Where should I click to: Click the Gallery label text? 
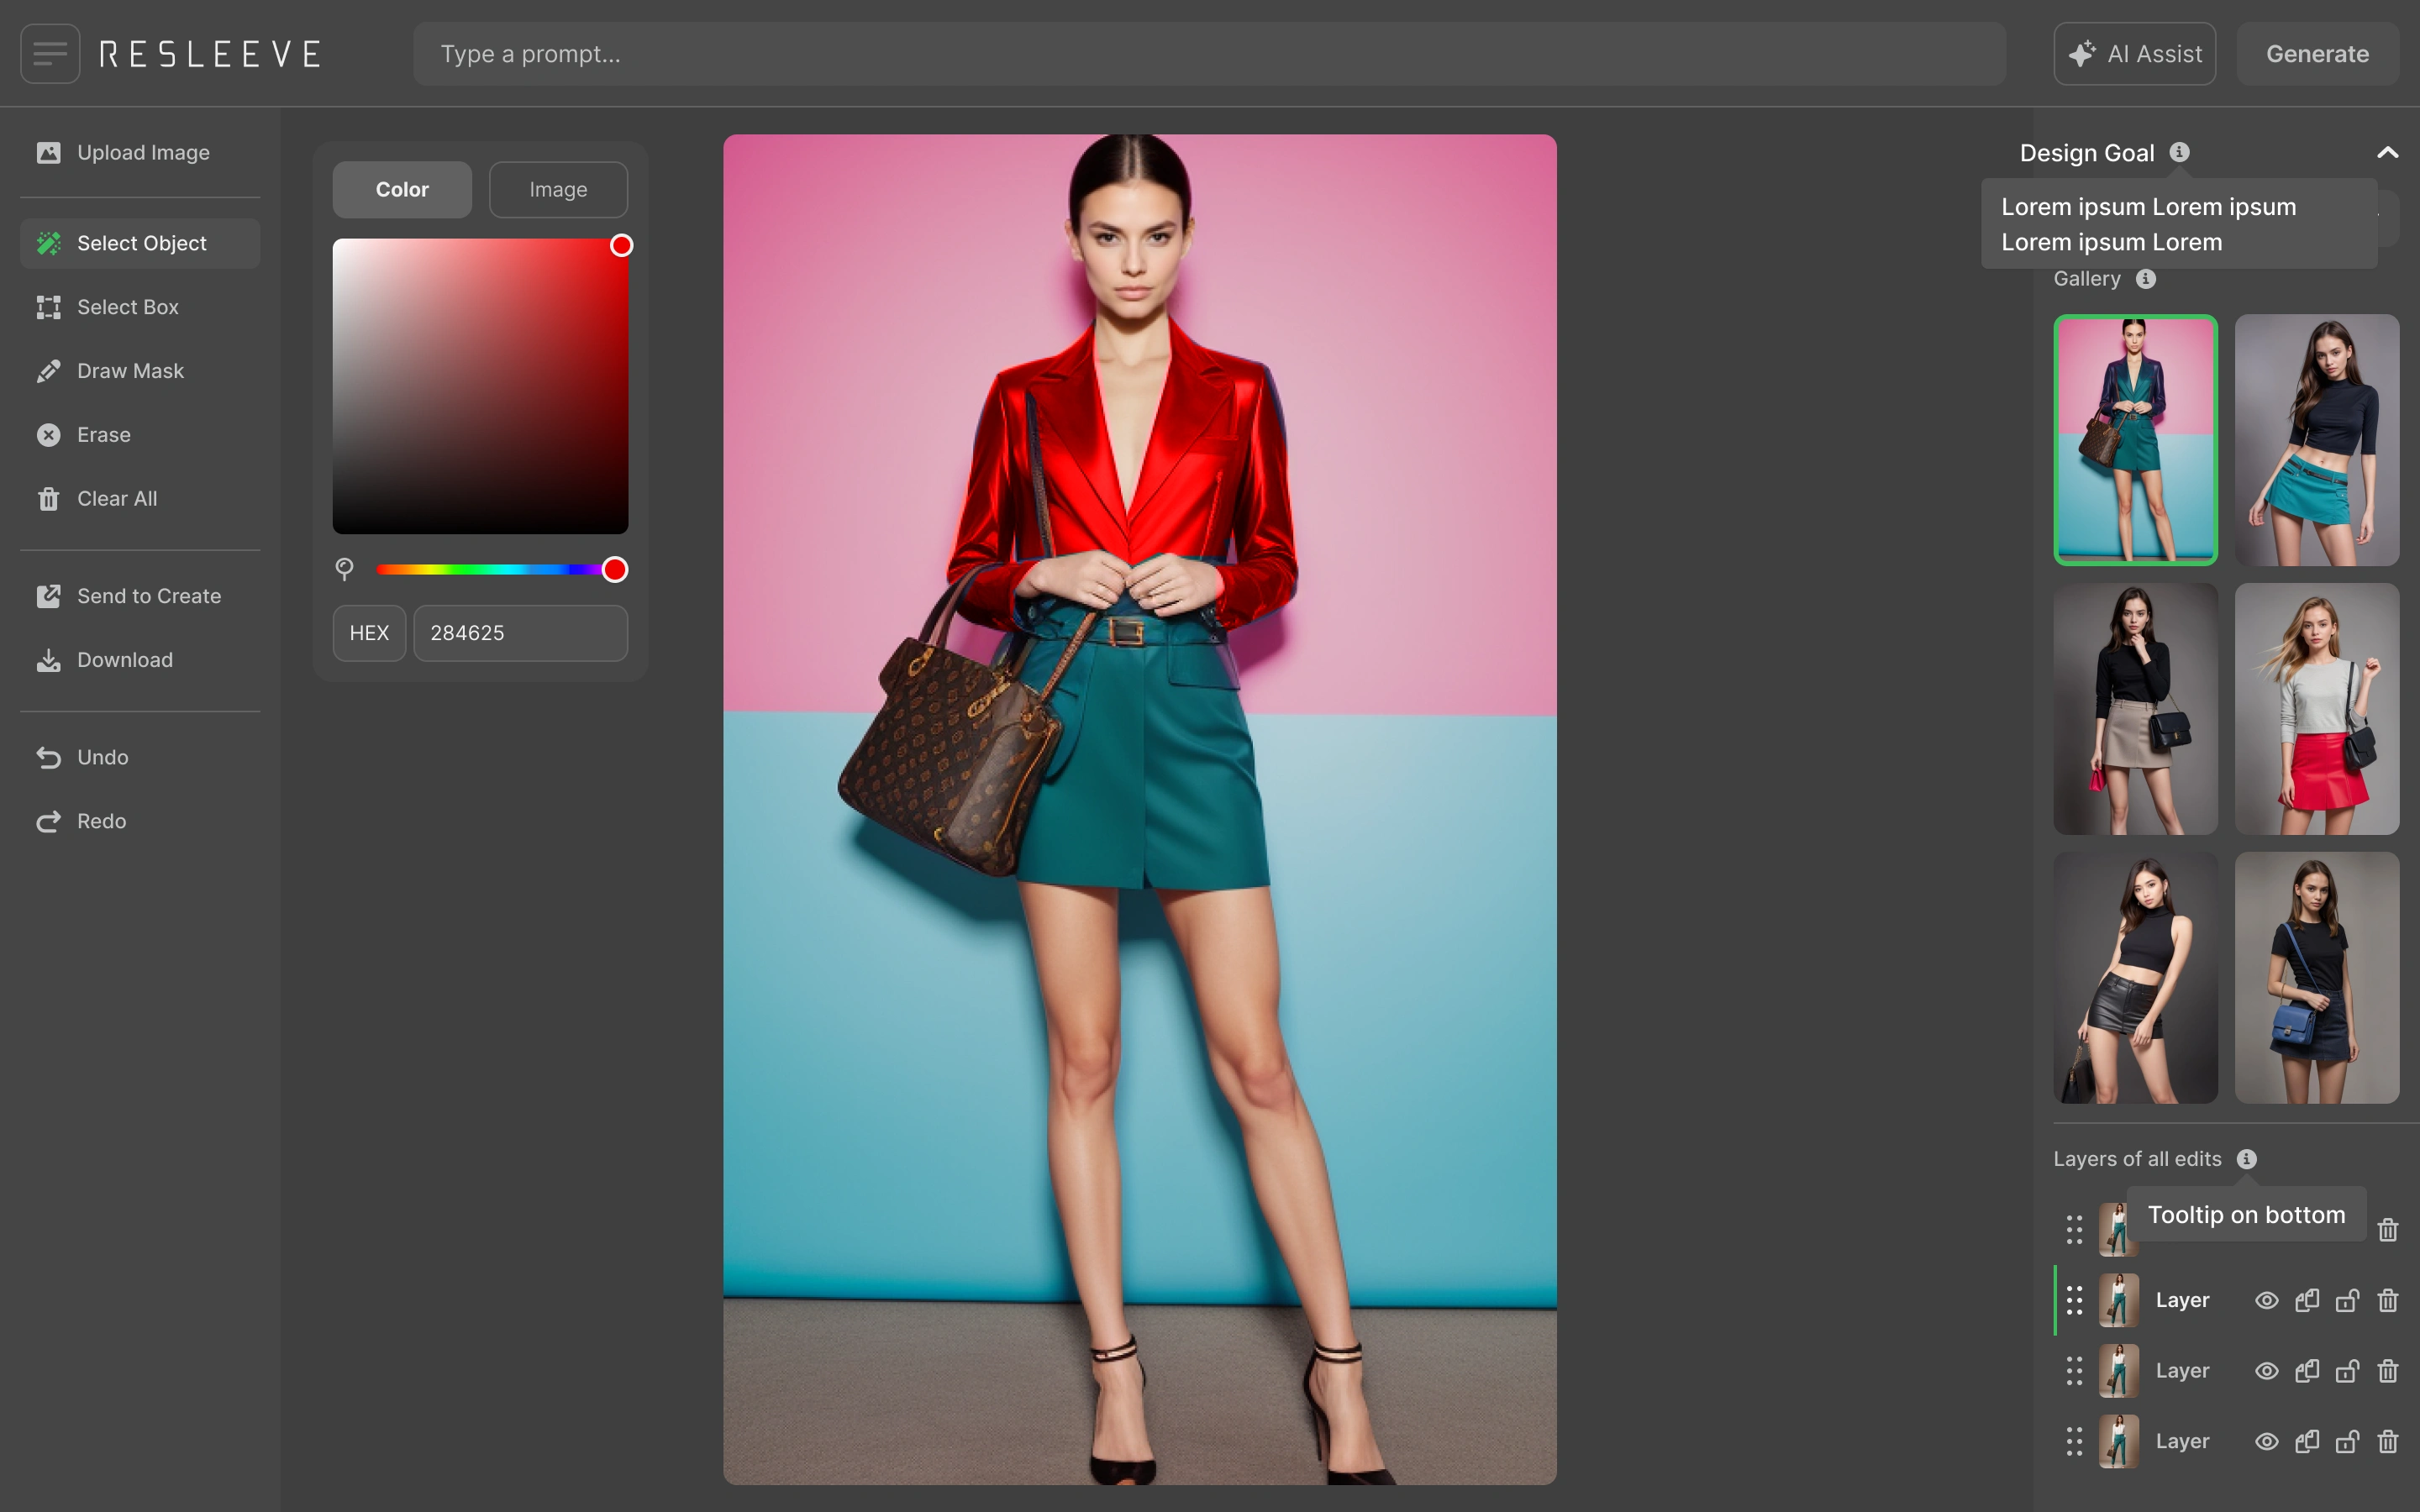click(2086, 279)
